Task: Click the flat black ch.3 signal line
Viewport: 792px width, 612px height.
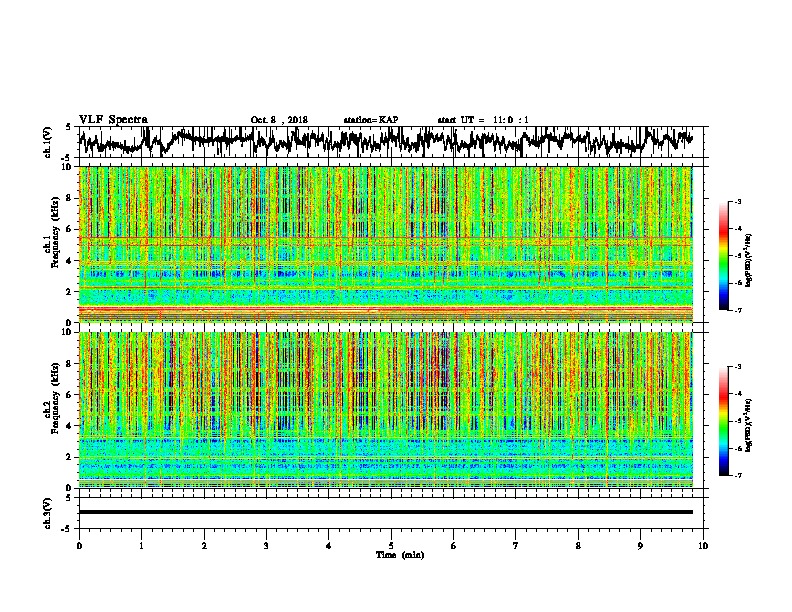Action: (x=385, y=512)
